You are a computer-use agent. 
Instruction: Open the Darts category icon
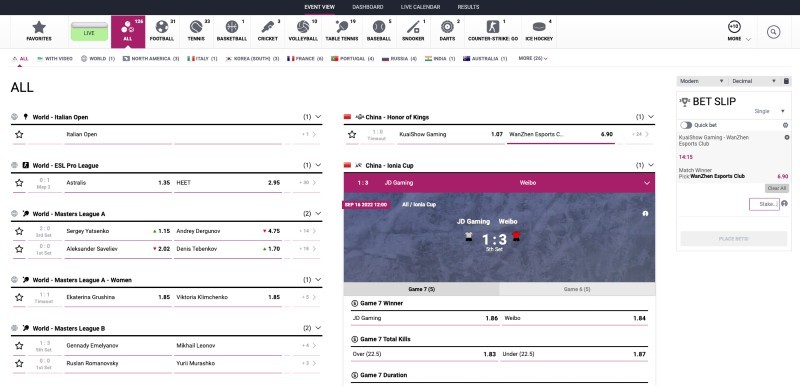click(447, 27)
